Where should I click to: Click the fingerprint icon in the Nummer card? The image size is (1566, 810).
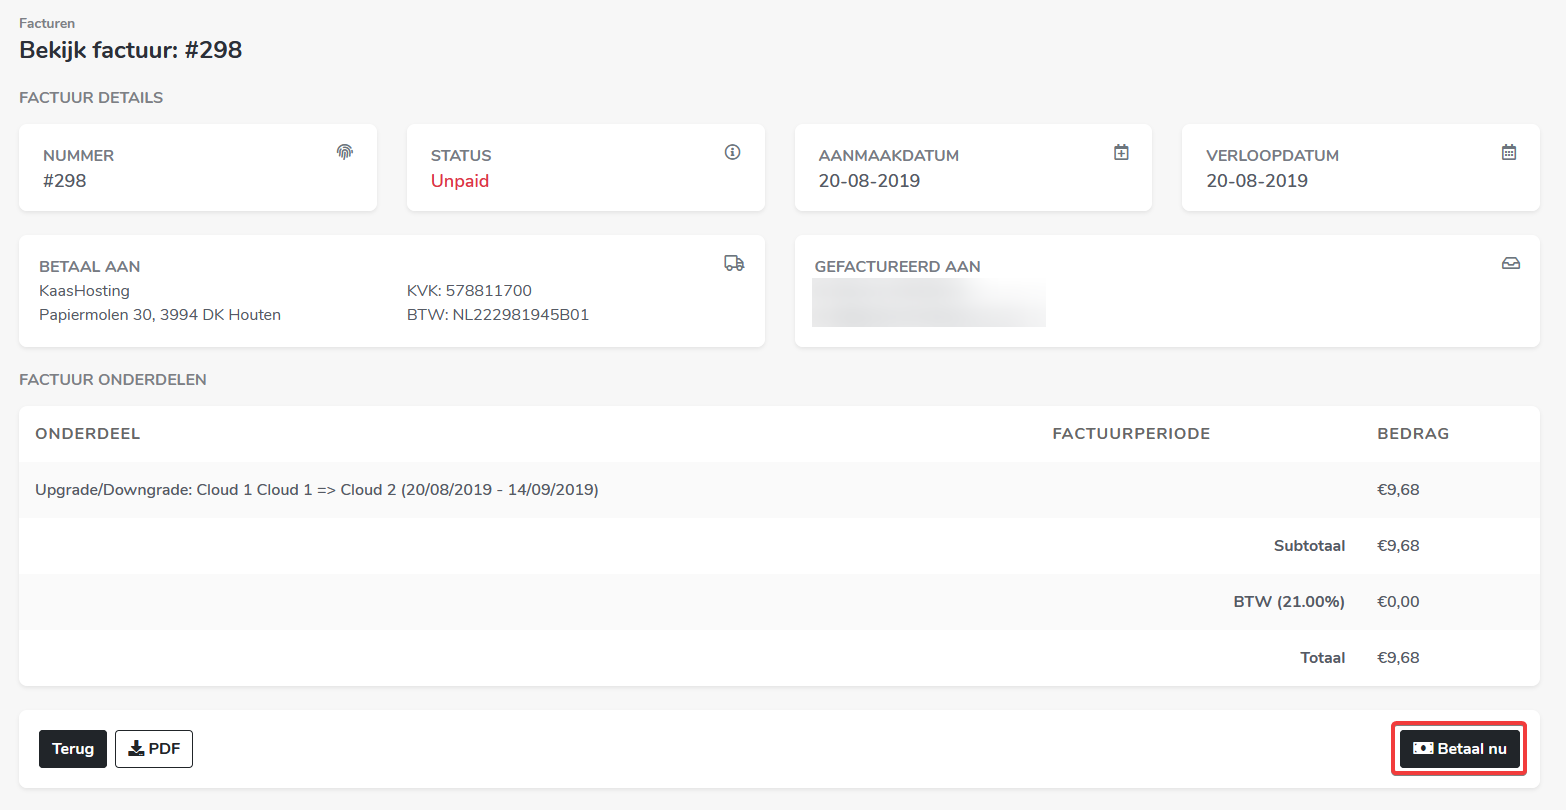coord(345,152)
